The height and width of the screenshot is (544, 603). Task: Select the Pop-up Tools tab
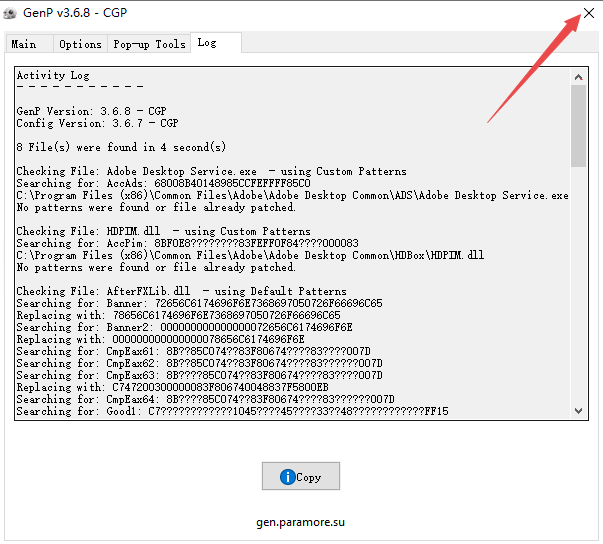(x=149, y=44)
